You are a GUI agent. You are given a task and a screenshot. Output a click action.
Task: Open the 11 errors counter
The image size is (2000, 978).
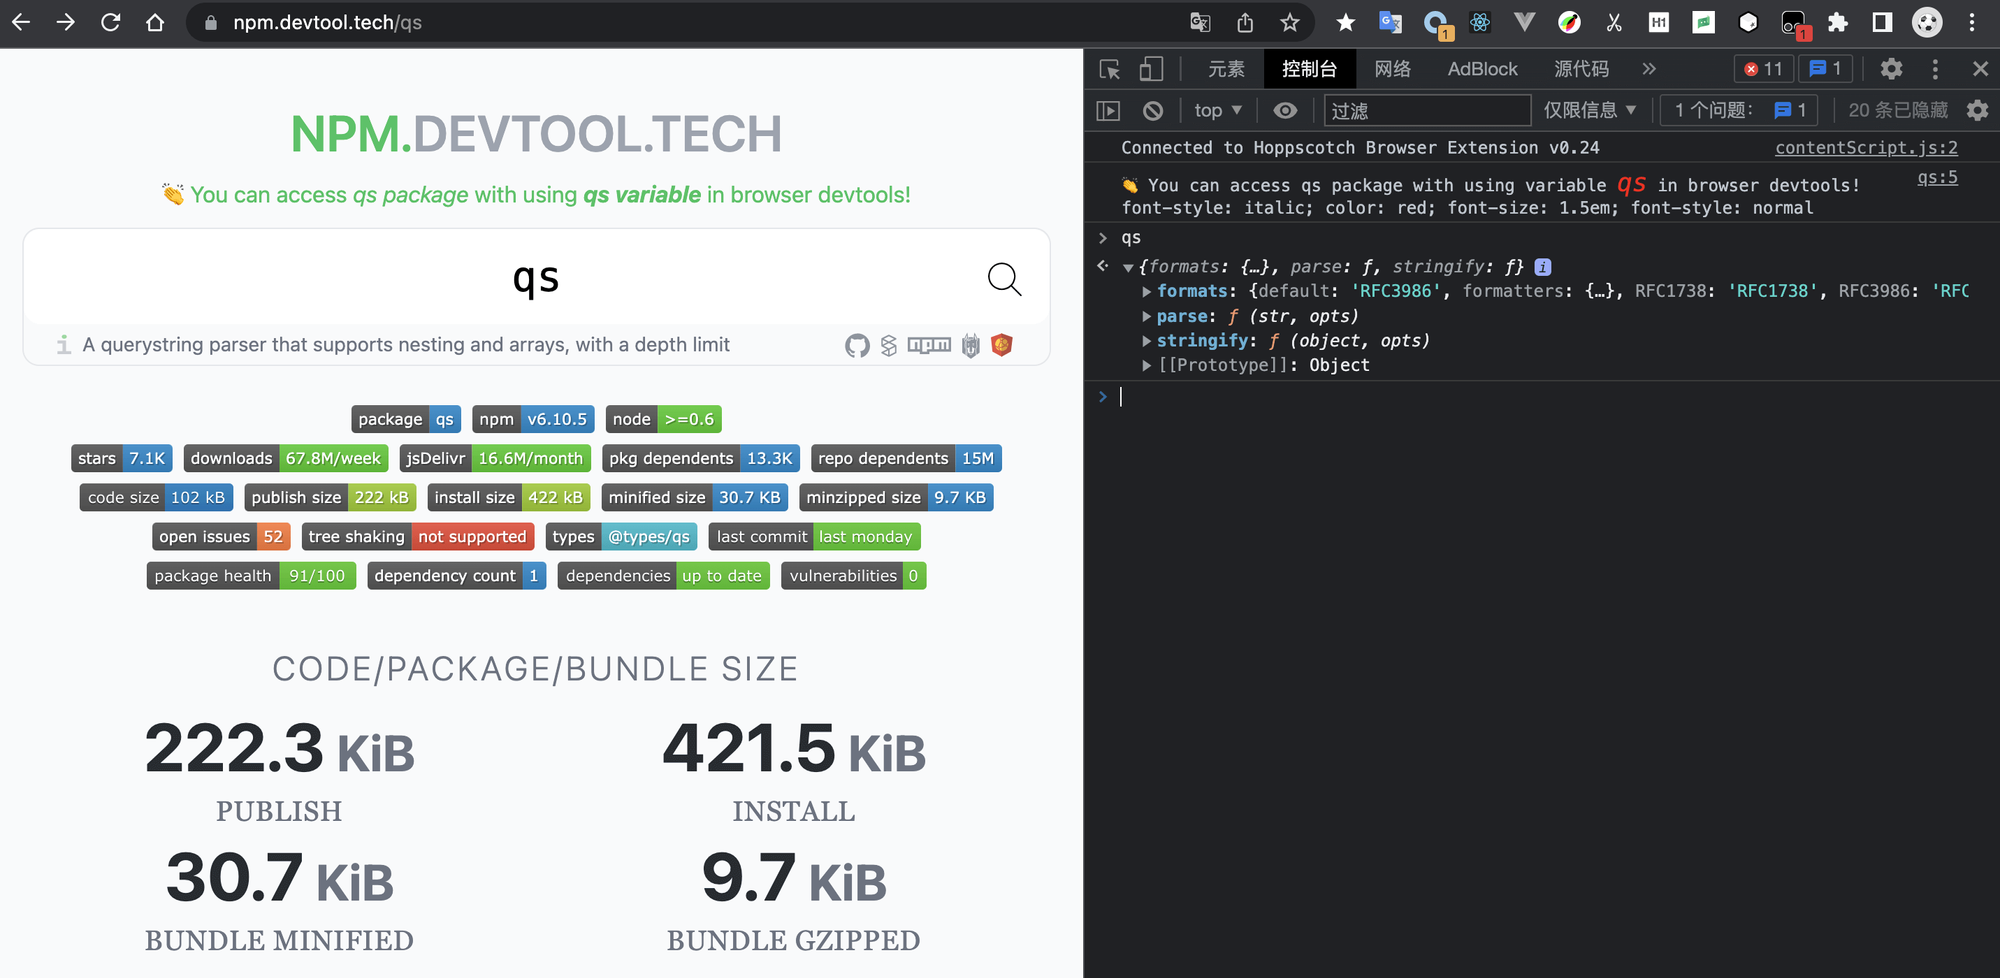tap(1764, 69)
